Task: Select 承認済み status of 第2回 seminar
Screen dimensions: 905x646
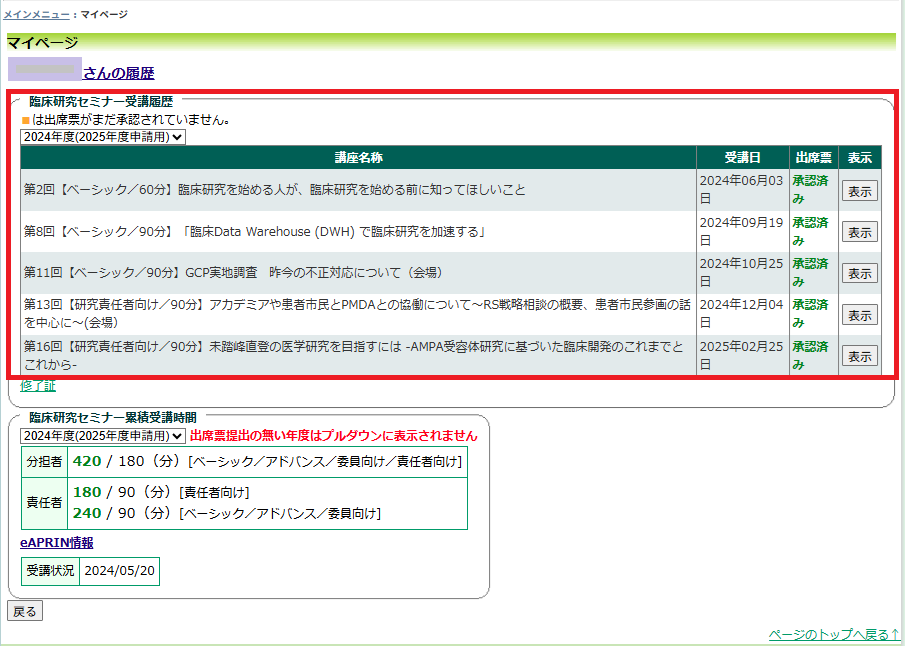Action: click(810, 190)
